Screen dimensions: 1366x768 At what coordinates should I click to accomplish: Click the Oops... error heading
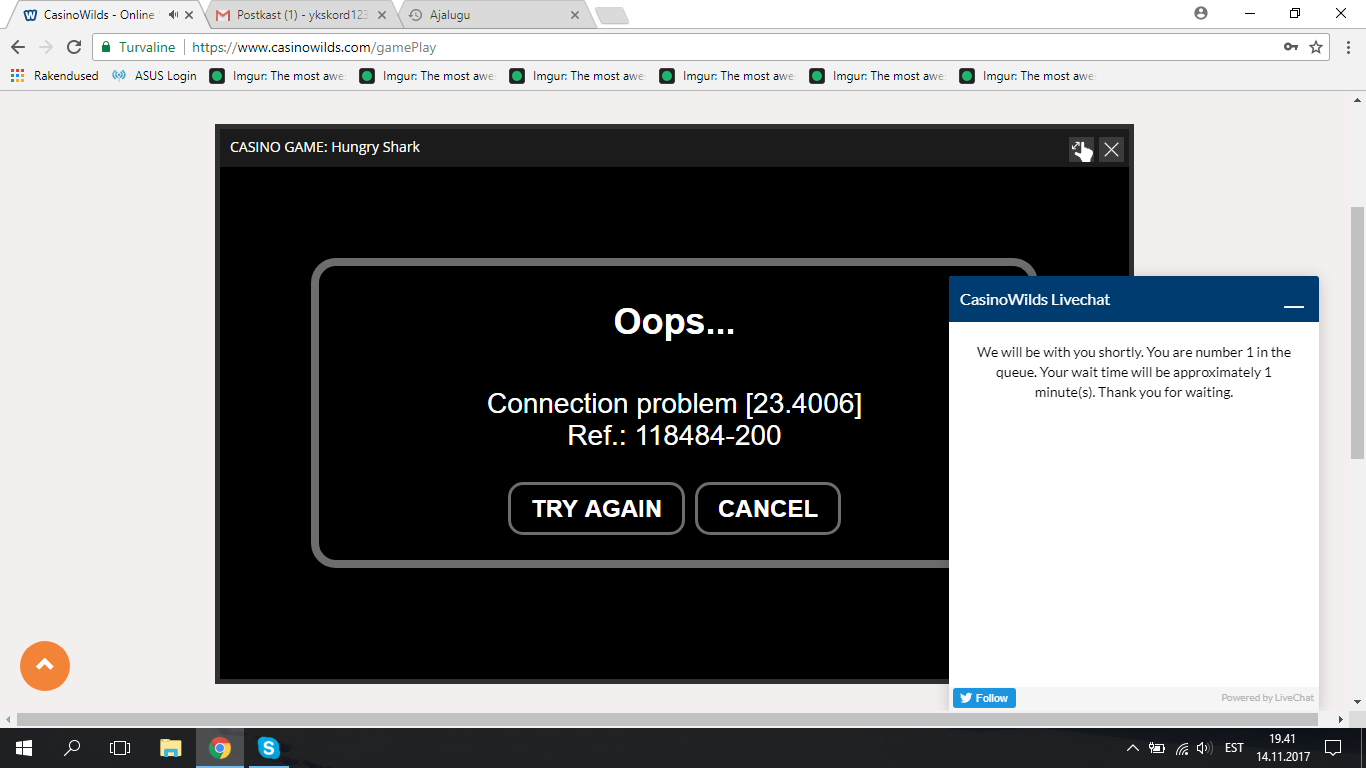coord(674,322)
